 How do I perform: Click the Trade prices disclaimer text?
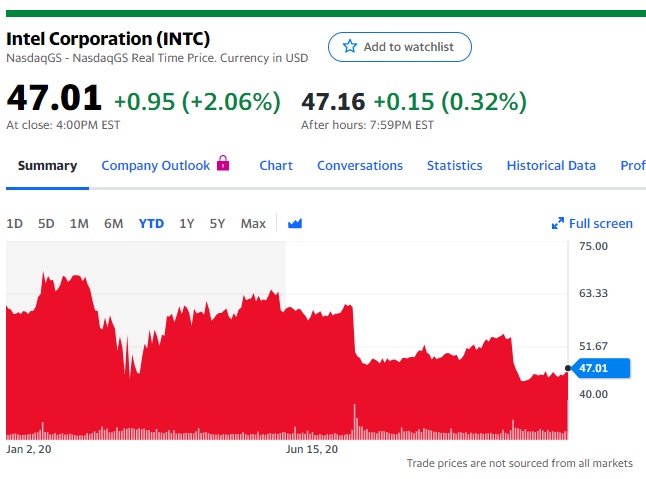pos(520,463)
